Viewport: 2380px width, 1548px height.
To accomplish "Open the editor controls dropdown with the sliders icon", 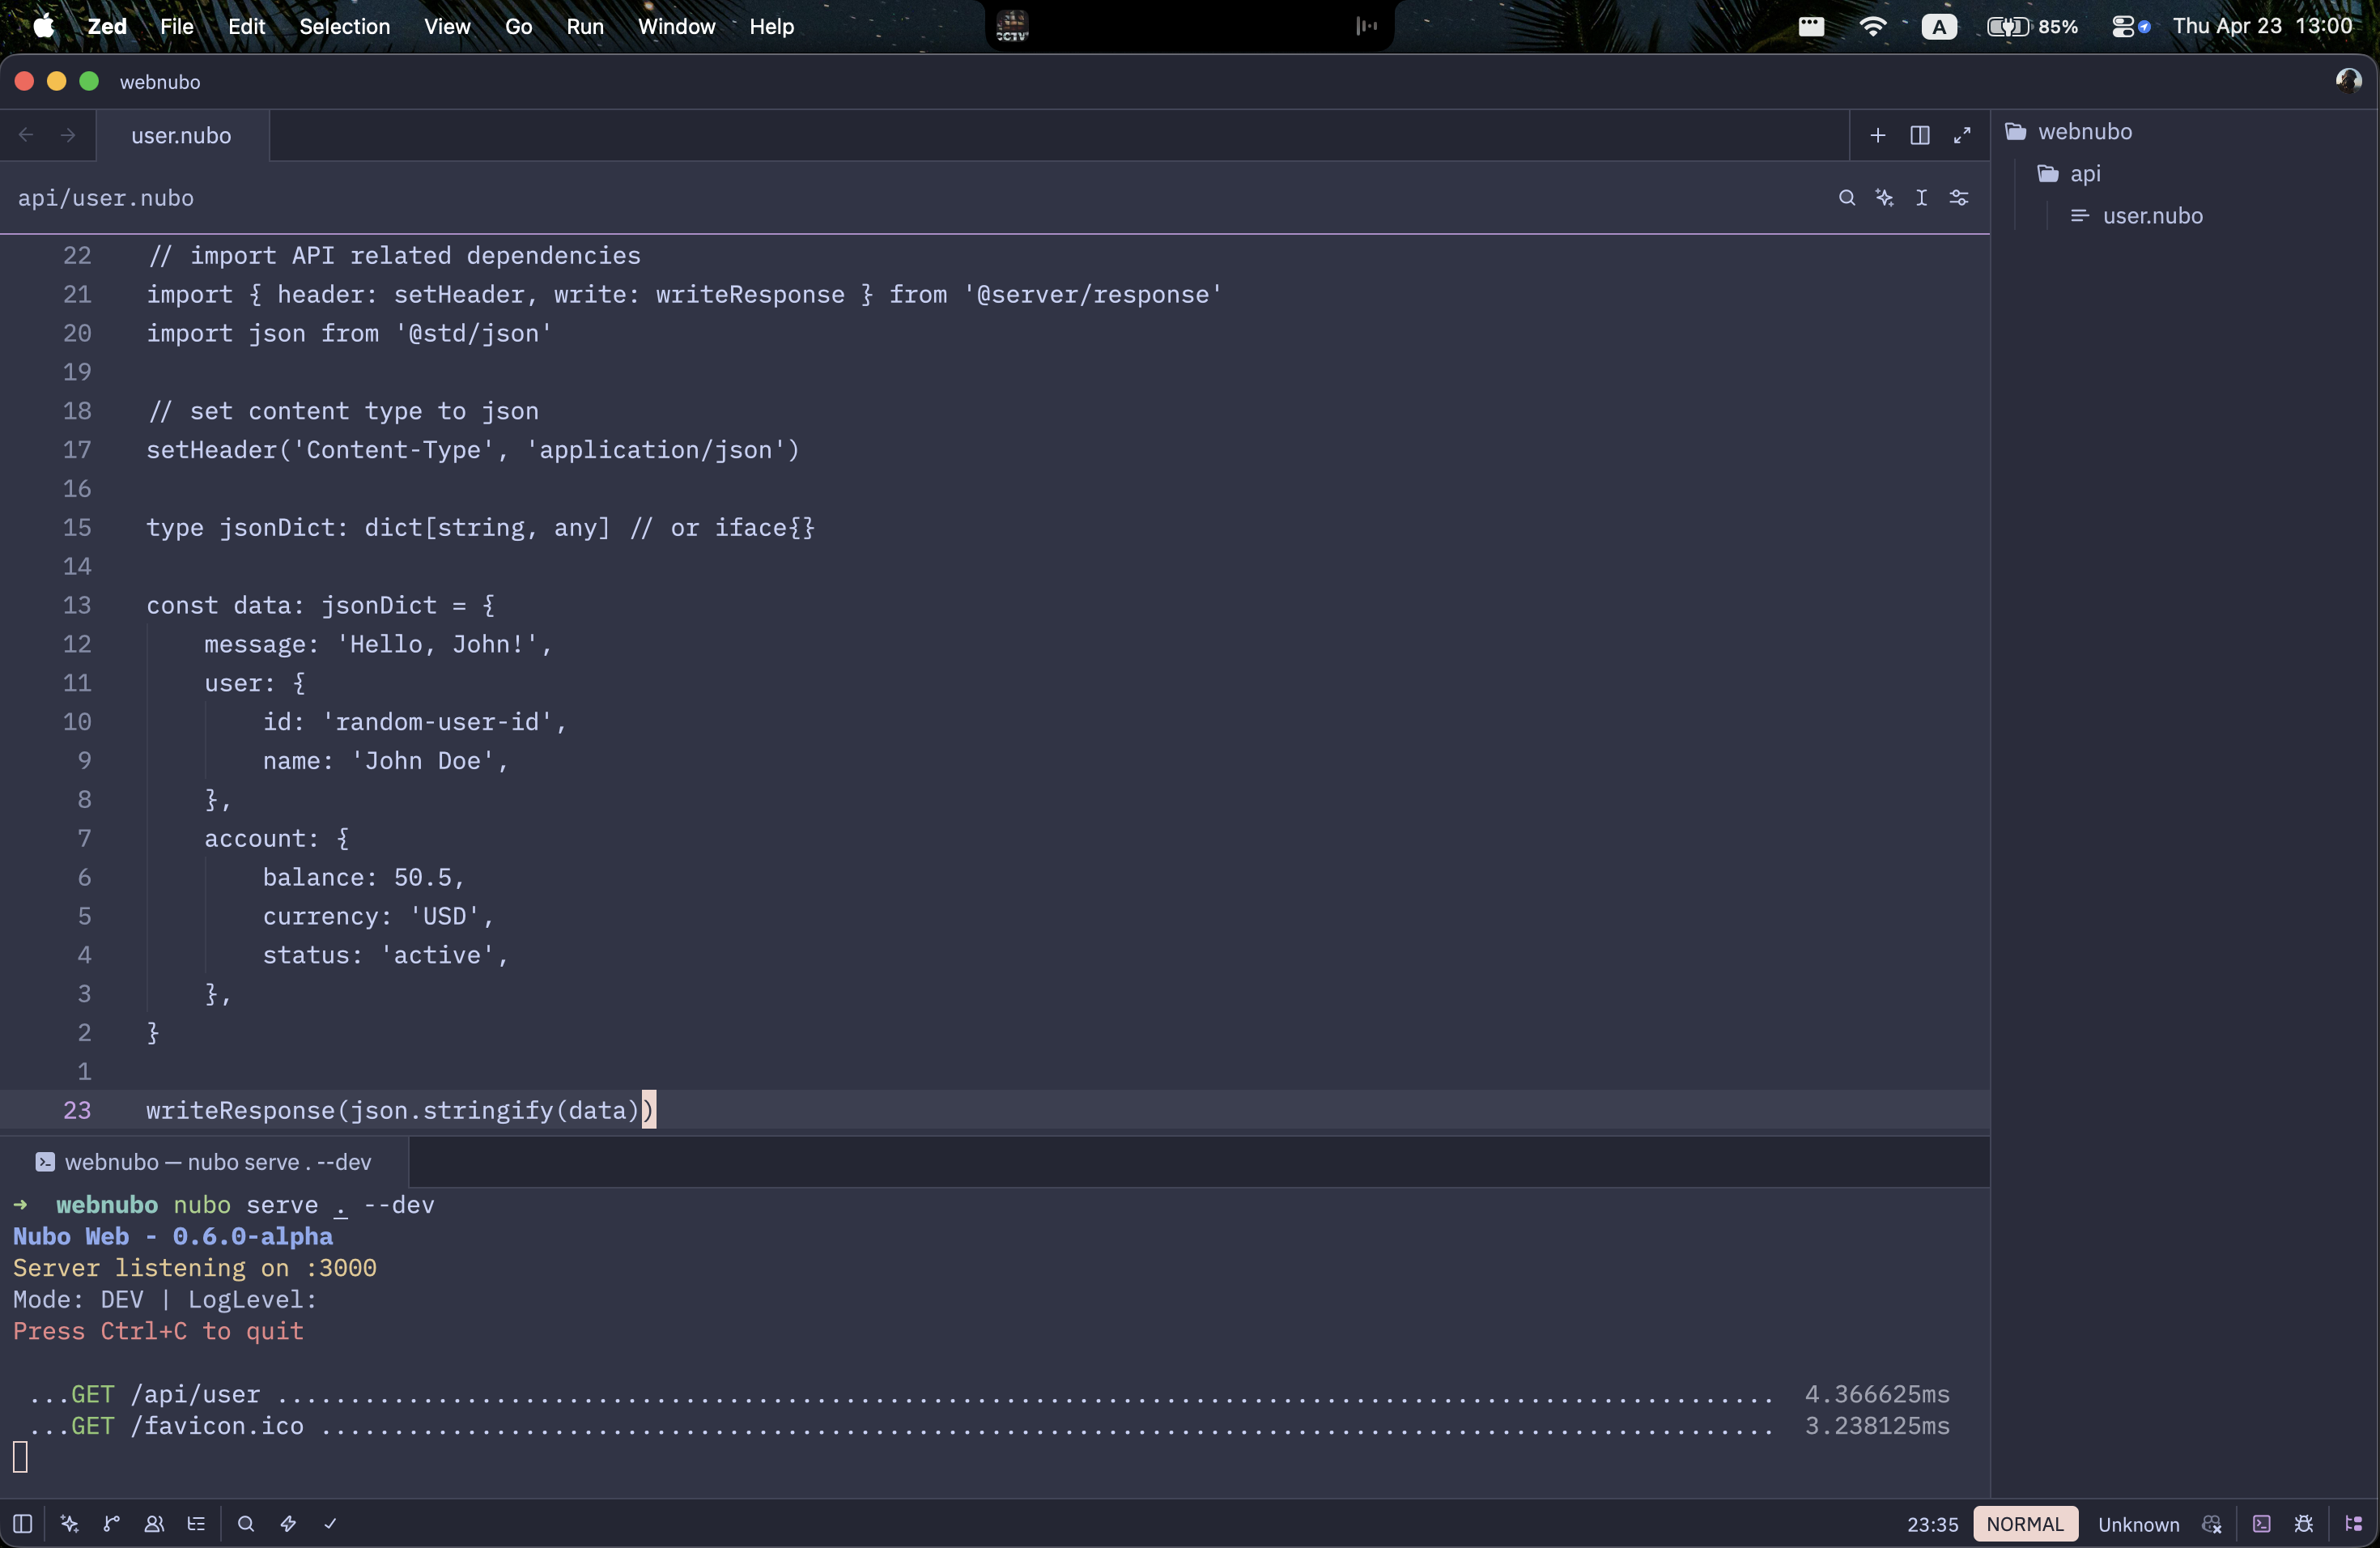I will (1959, 198).
